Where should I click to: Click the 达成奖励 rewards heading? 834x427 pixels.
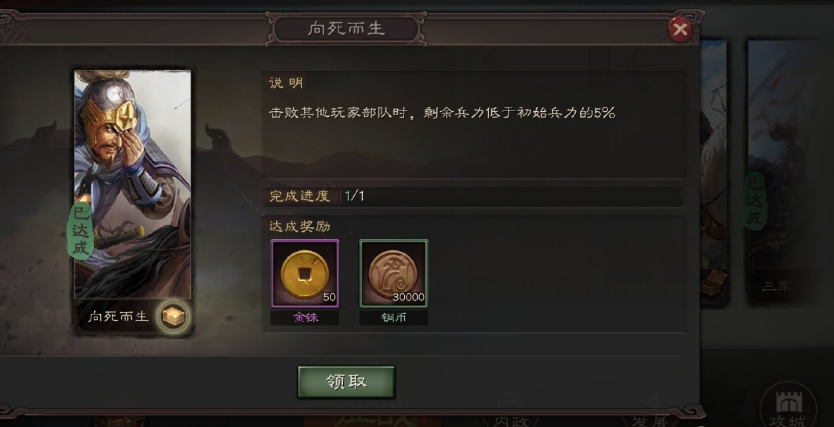point(299,227)
